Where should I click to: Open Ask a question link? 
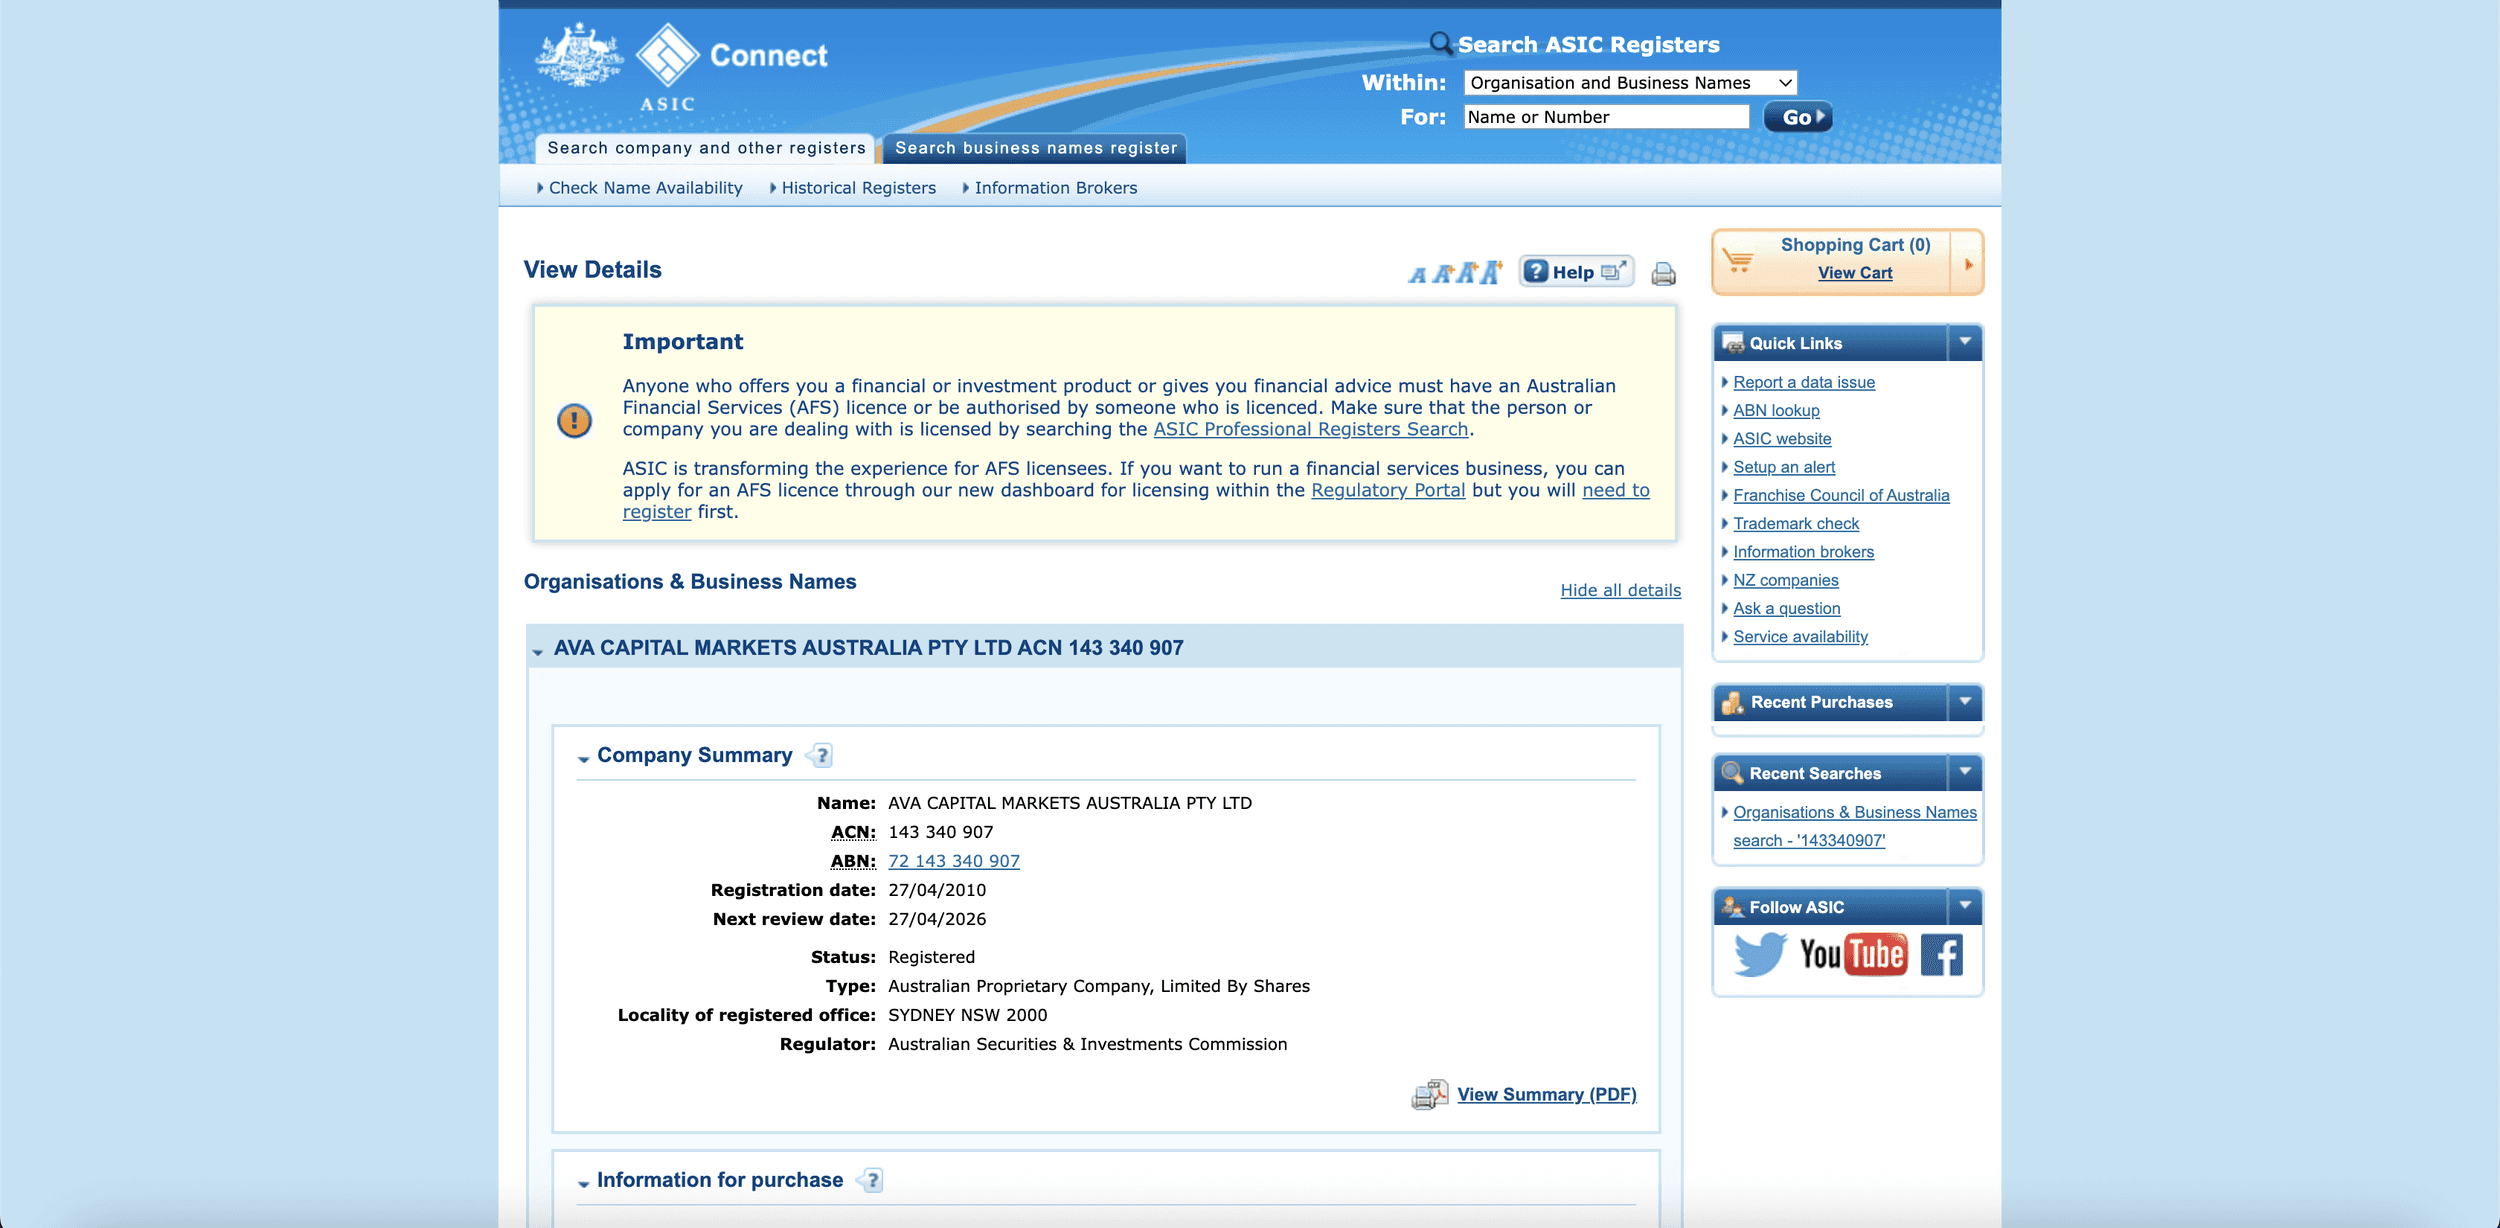click(x=1786, y=608)
